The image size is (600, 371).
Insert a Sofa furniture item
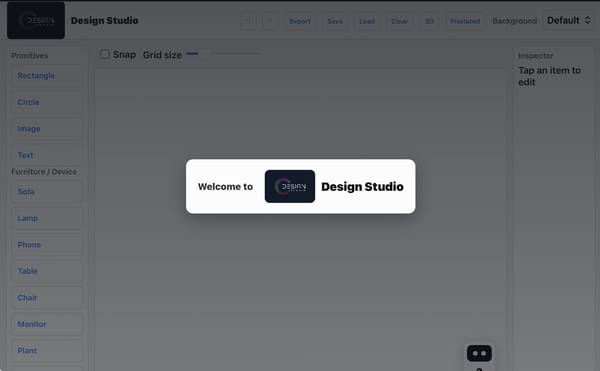click(47, 192)
